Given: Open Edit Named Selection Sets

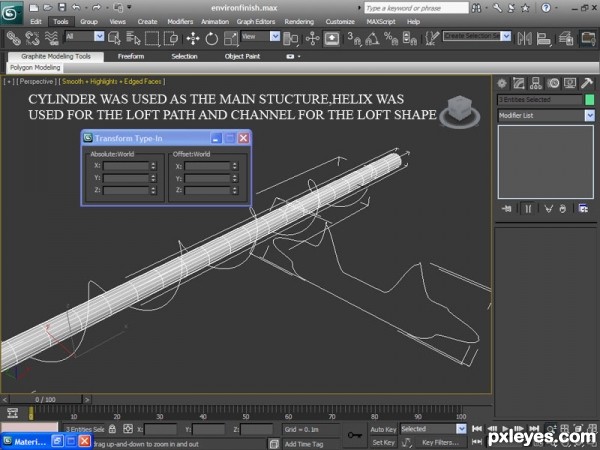Looking at the screenshot, I should (432, 38).
